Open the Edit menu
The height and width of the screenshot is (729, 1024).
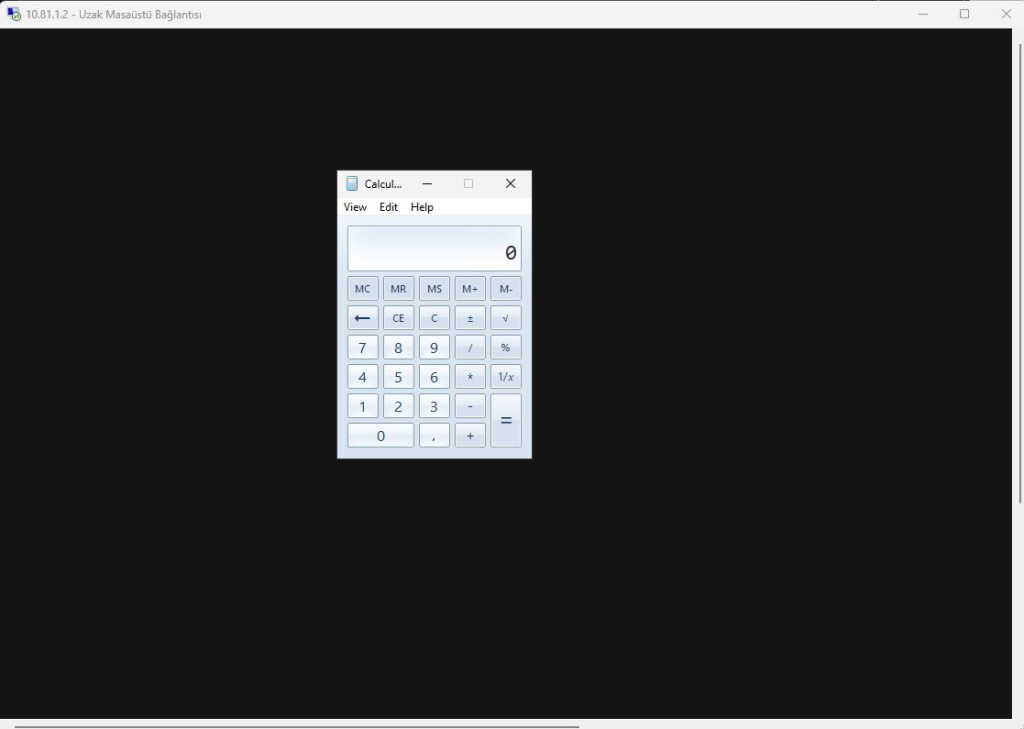388,207
